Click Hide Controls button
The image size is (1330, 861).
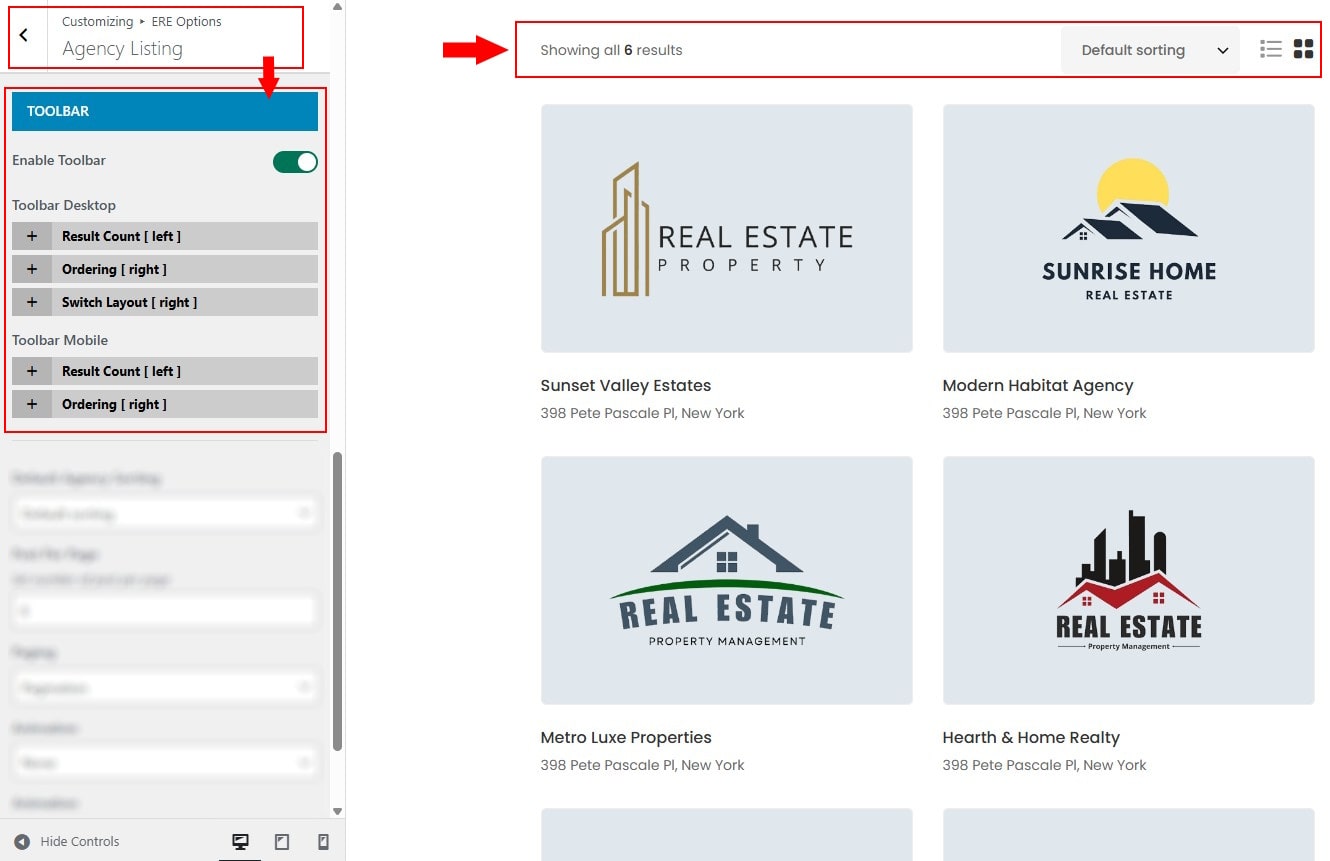(67, 842)
